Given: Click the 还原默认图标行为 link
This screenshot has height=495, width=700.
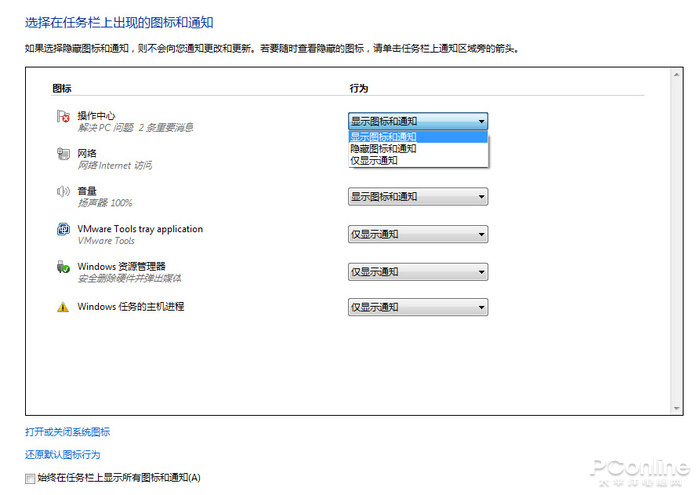Looking at the screenshot, I should pos(62,454).
